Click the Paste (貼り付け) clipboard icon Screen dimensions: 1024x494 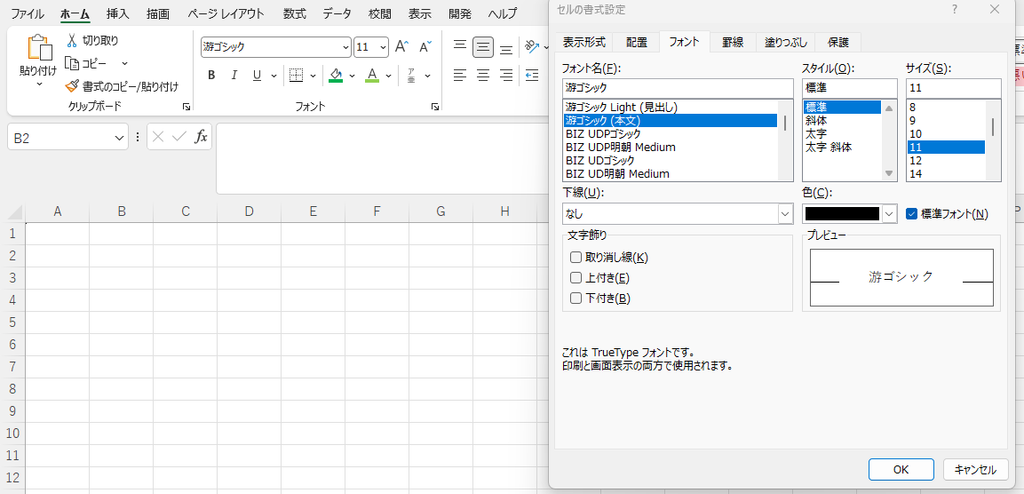(x=39, y=50)
